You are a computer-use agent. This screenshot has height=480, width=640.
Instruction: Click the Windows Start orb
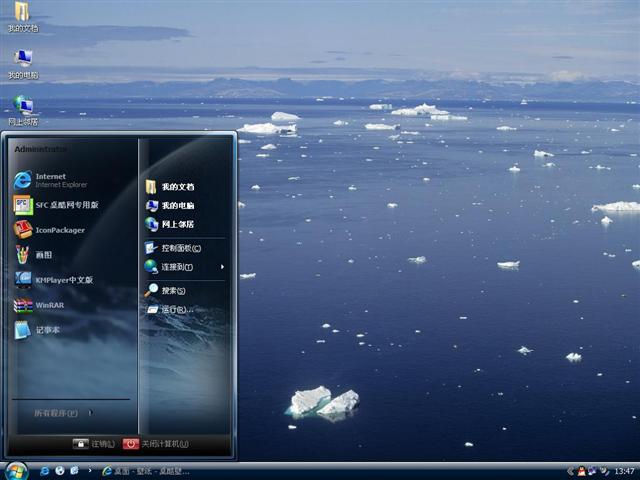point(16,471)
